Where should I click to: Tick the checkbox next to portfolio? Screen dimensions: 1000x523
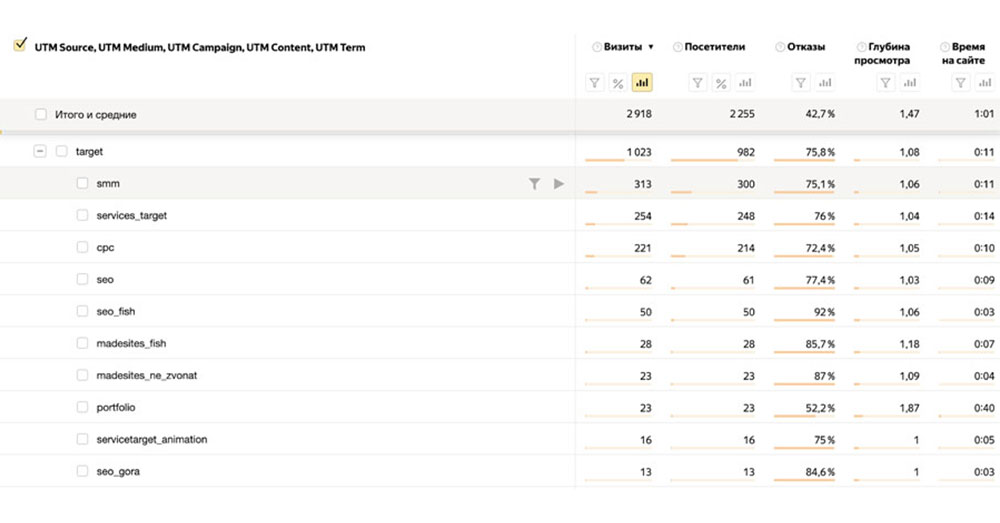coord(83,408)
